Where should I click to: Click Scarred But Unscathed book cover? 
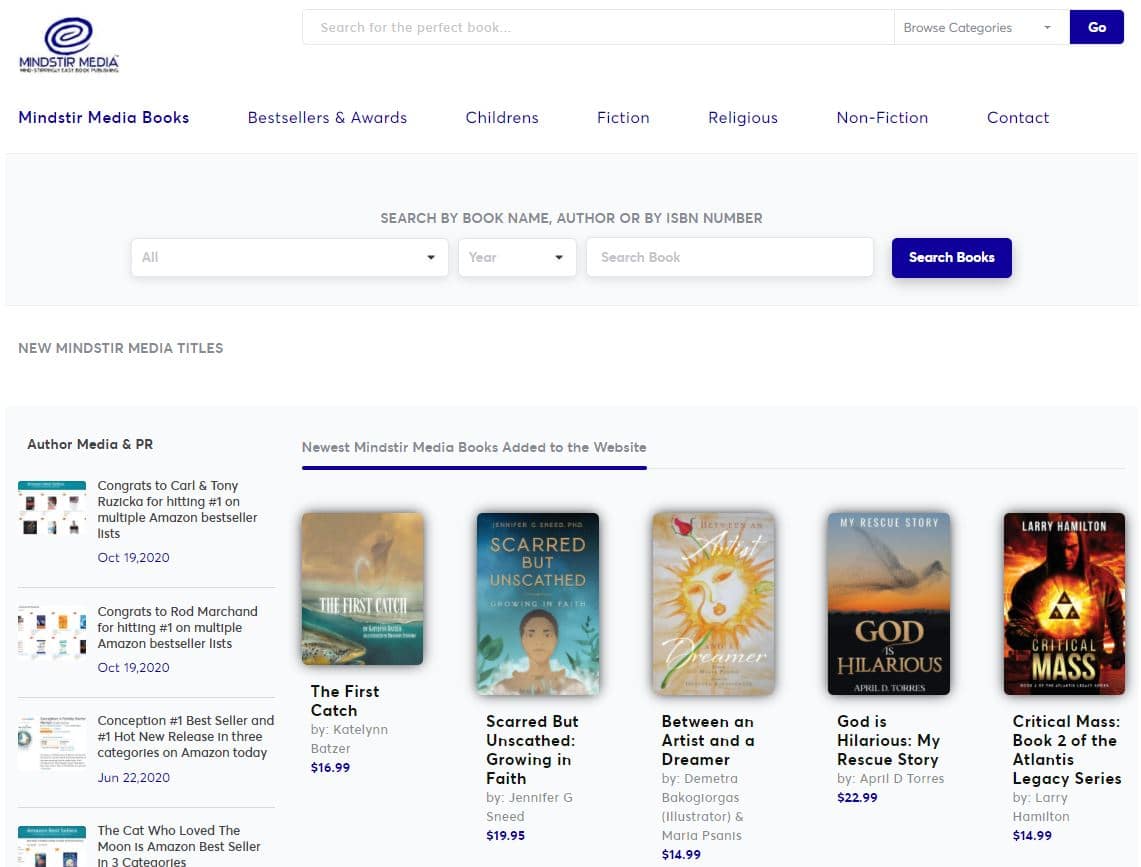[538, 603]
